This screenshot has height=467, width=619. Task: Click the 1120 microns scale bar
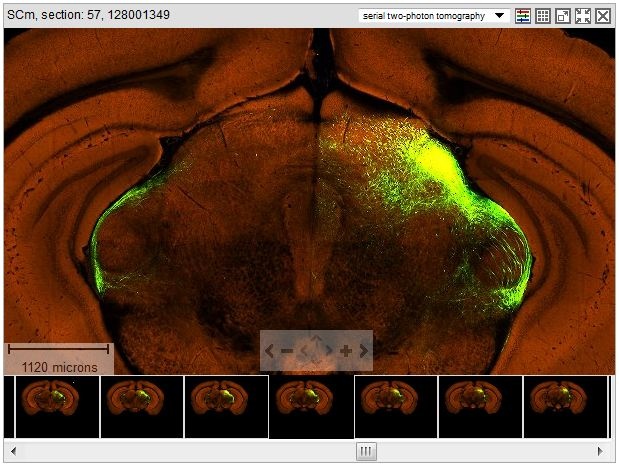pos(59,359)
